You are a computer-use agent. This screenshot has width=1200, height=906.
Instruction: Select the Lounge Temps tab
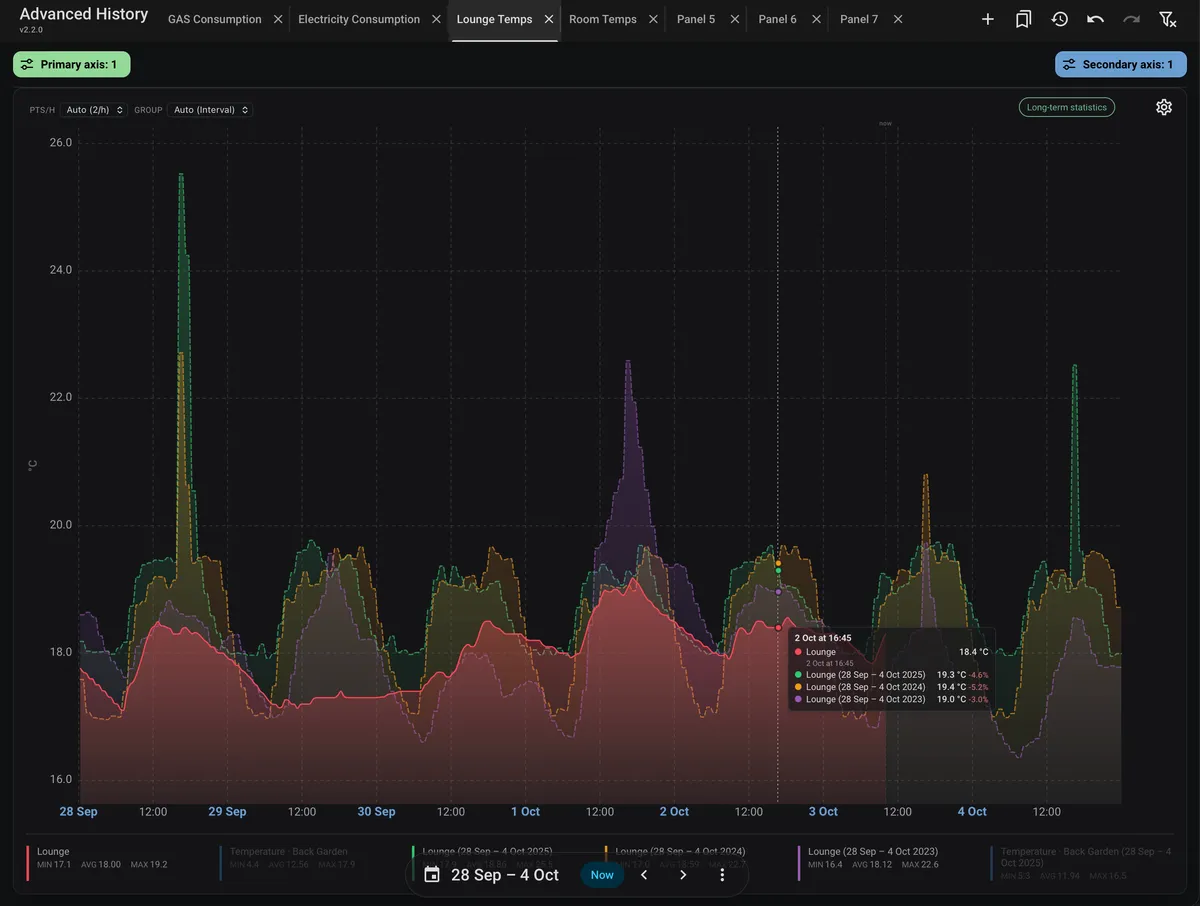tap(494, 19)
